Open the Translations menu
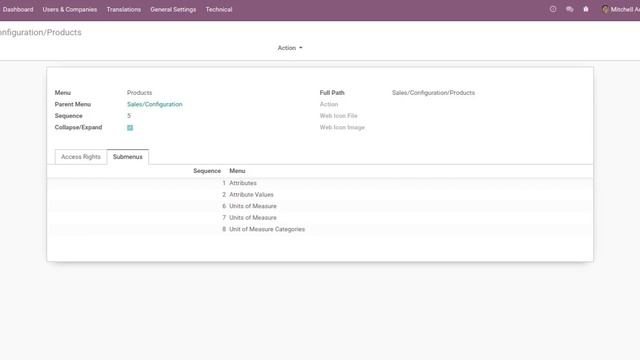The image size is (640, 360). click(x=124, y=9)
